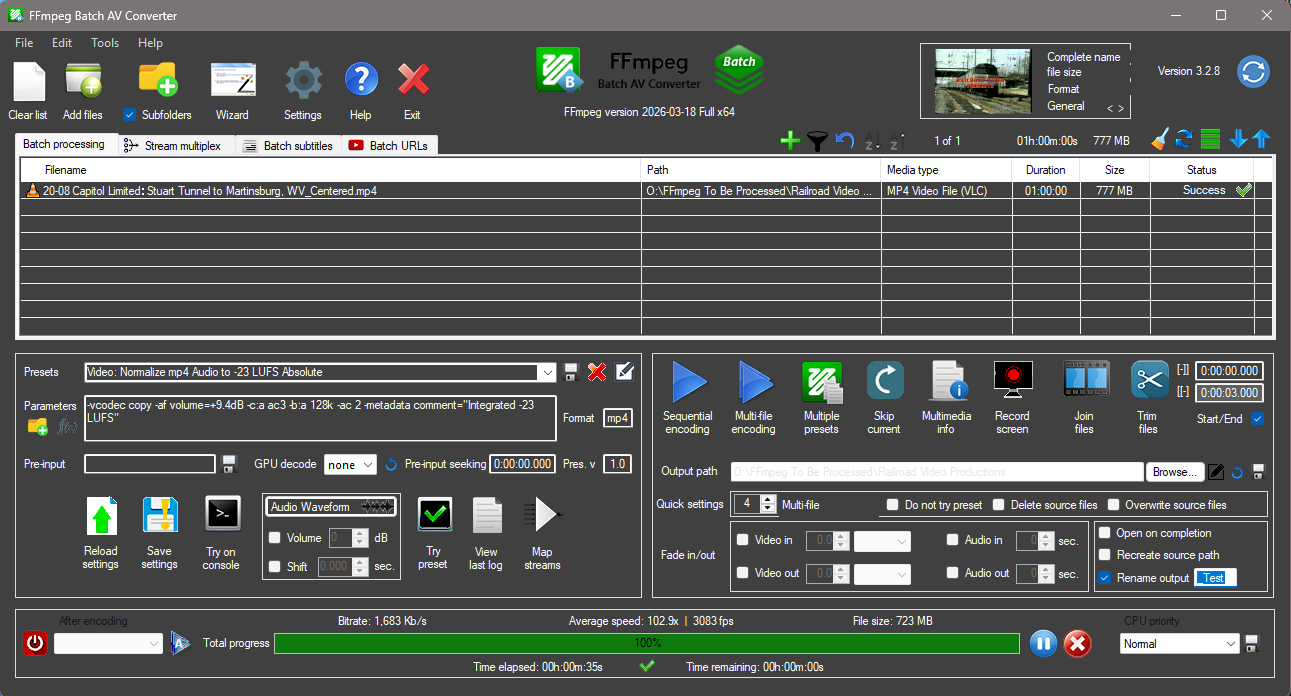
Task: Check Do not try preset
Action: coord(893,505)
